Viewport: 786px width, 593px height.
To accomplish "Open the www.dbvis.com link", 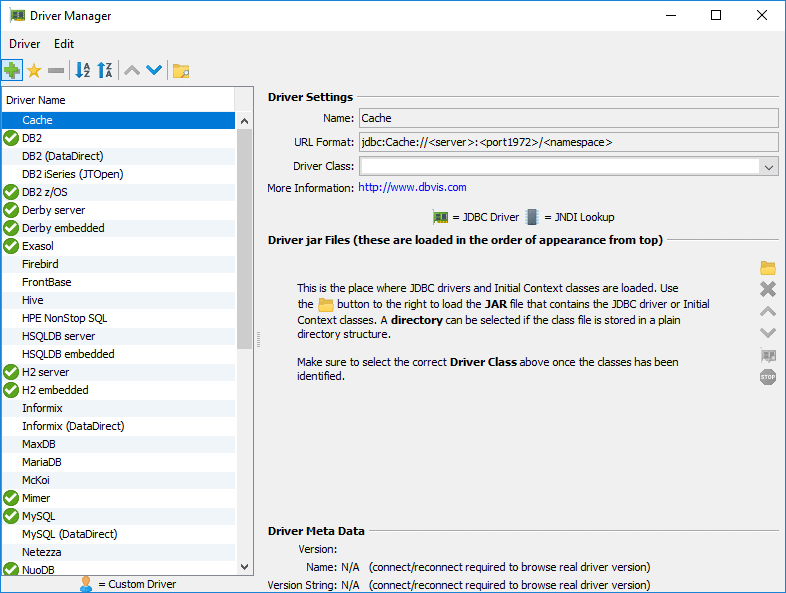I will click(x=412, y=187).
